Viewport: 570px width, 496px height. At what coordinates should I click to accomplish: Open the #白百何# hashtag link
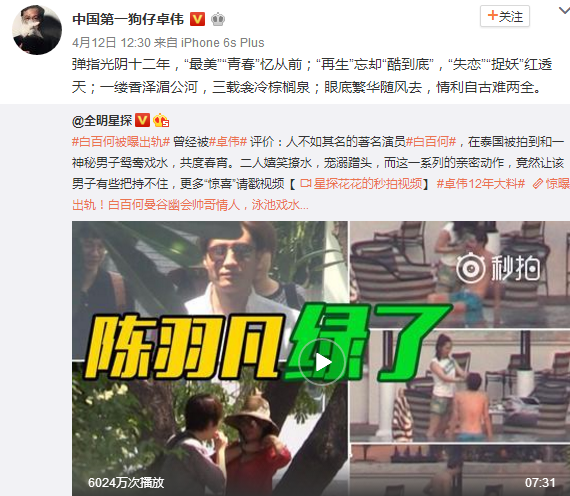(431, 141)
